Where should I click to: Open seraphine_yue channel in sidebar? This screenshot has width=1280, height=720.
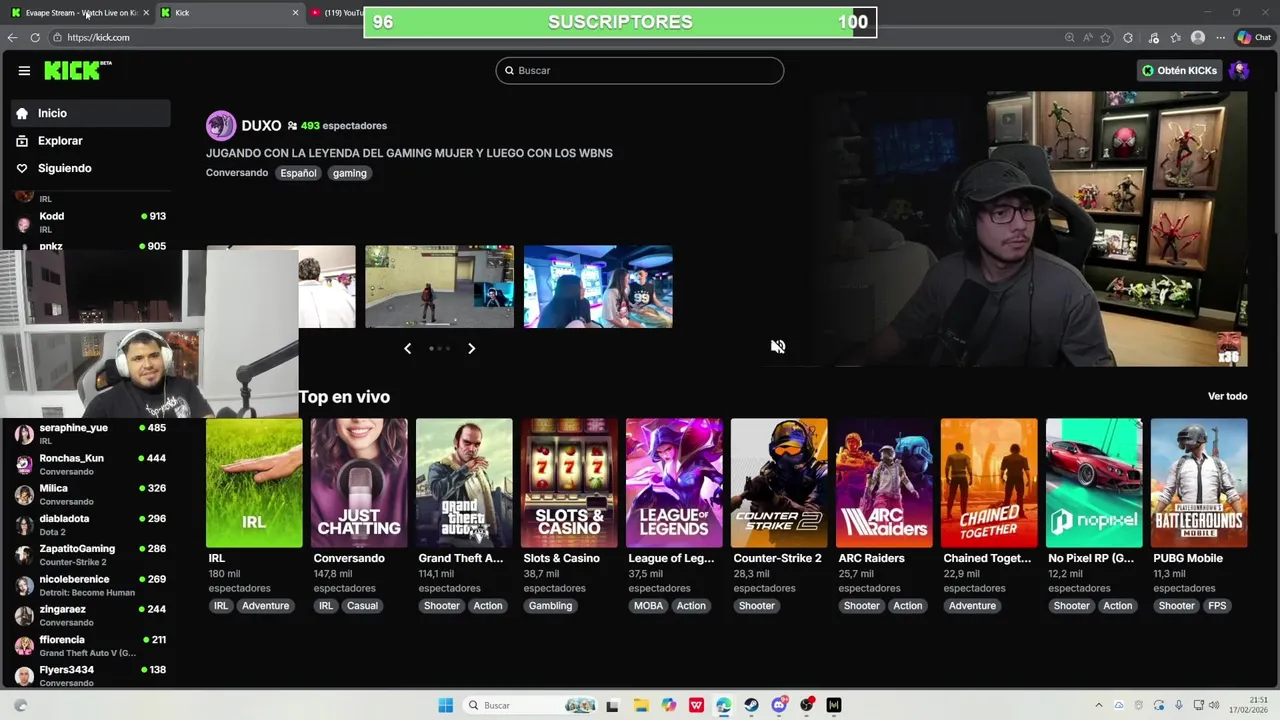tap(91, 433)
